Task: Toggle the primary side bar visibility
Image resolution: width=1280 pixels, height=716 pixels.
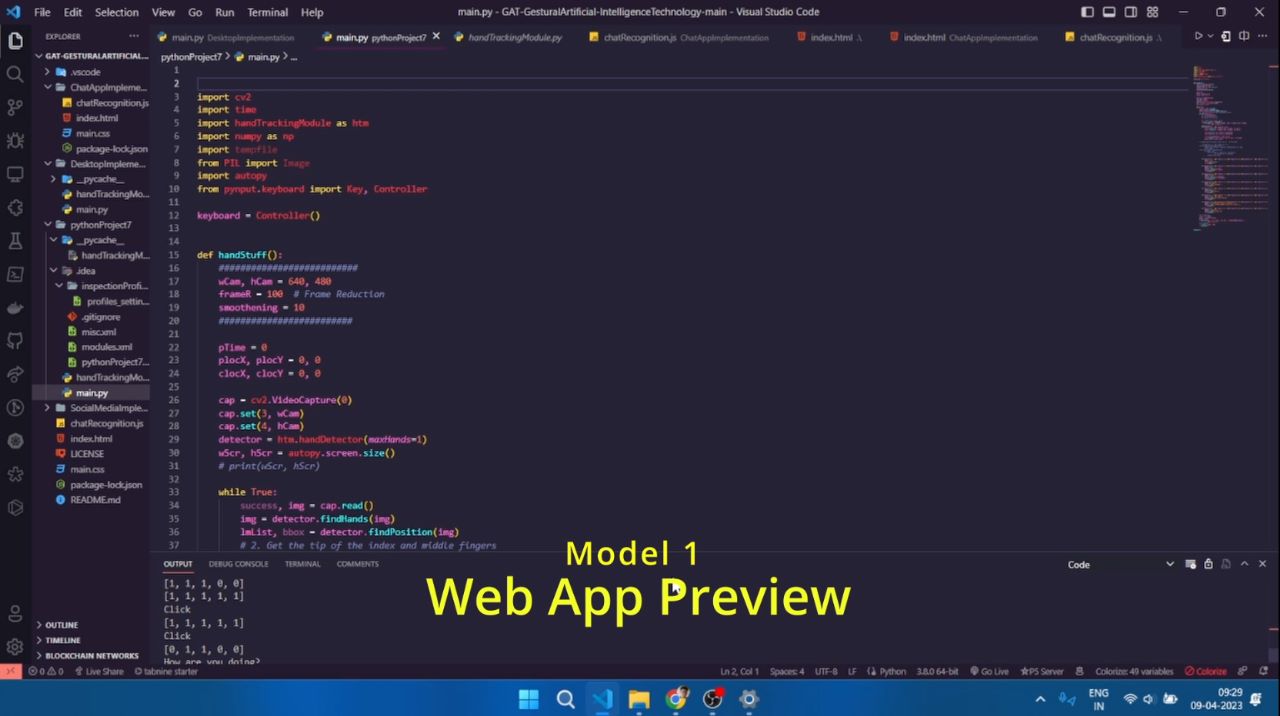Action: coord(1088,12)
